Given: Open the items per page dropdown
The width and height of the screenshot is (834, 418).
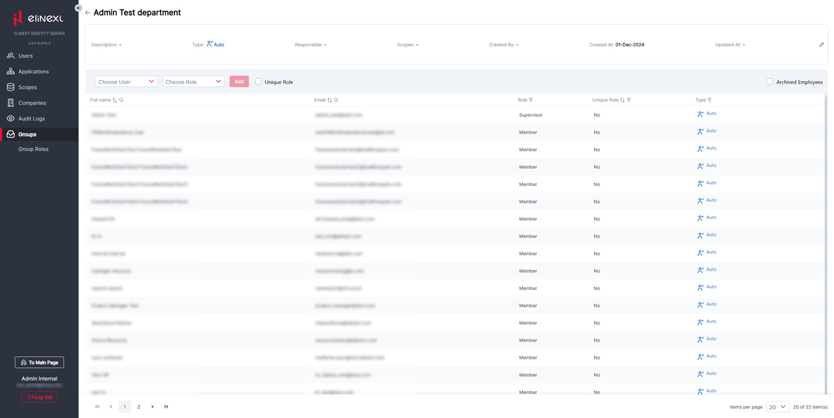Looking at the screenshot, I should (777, 407).
